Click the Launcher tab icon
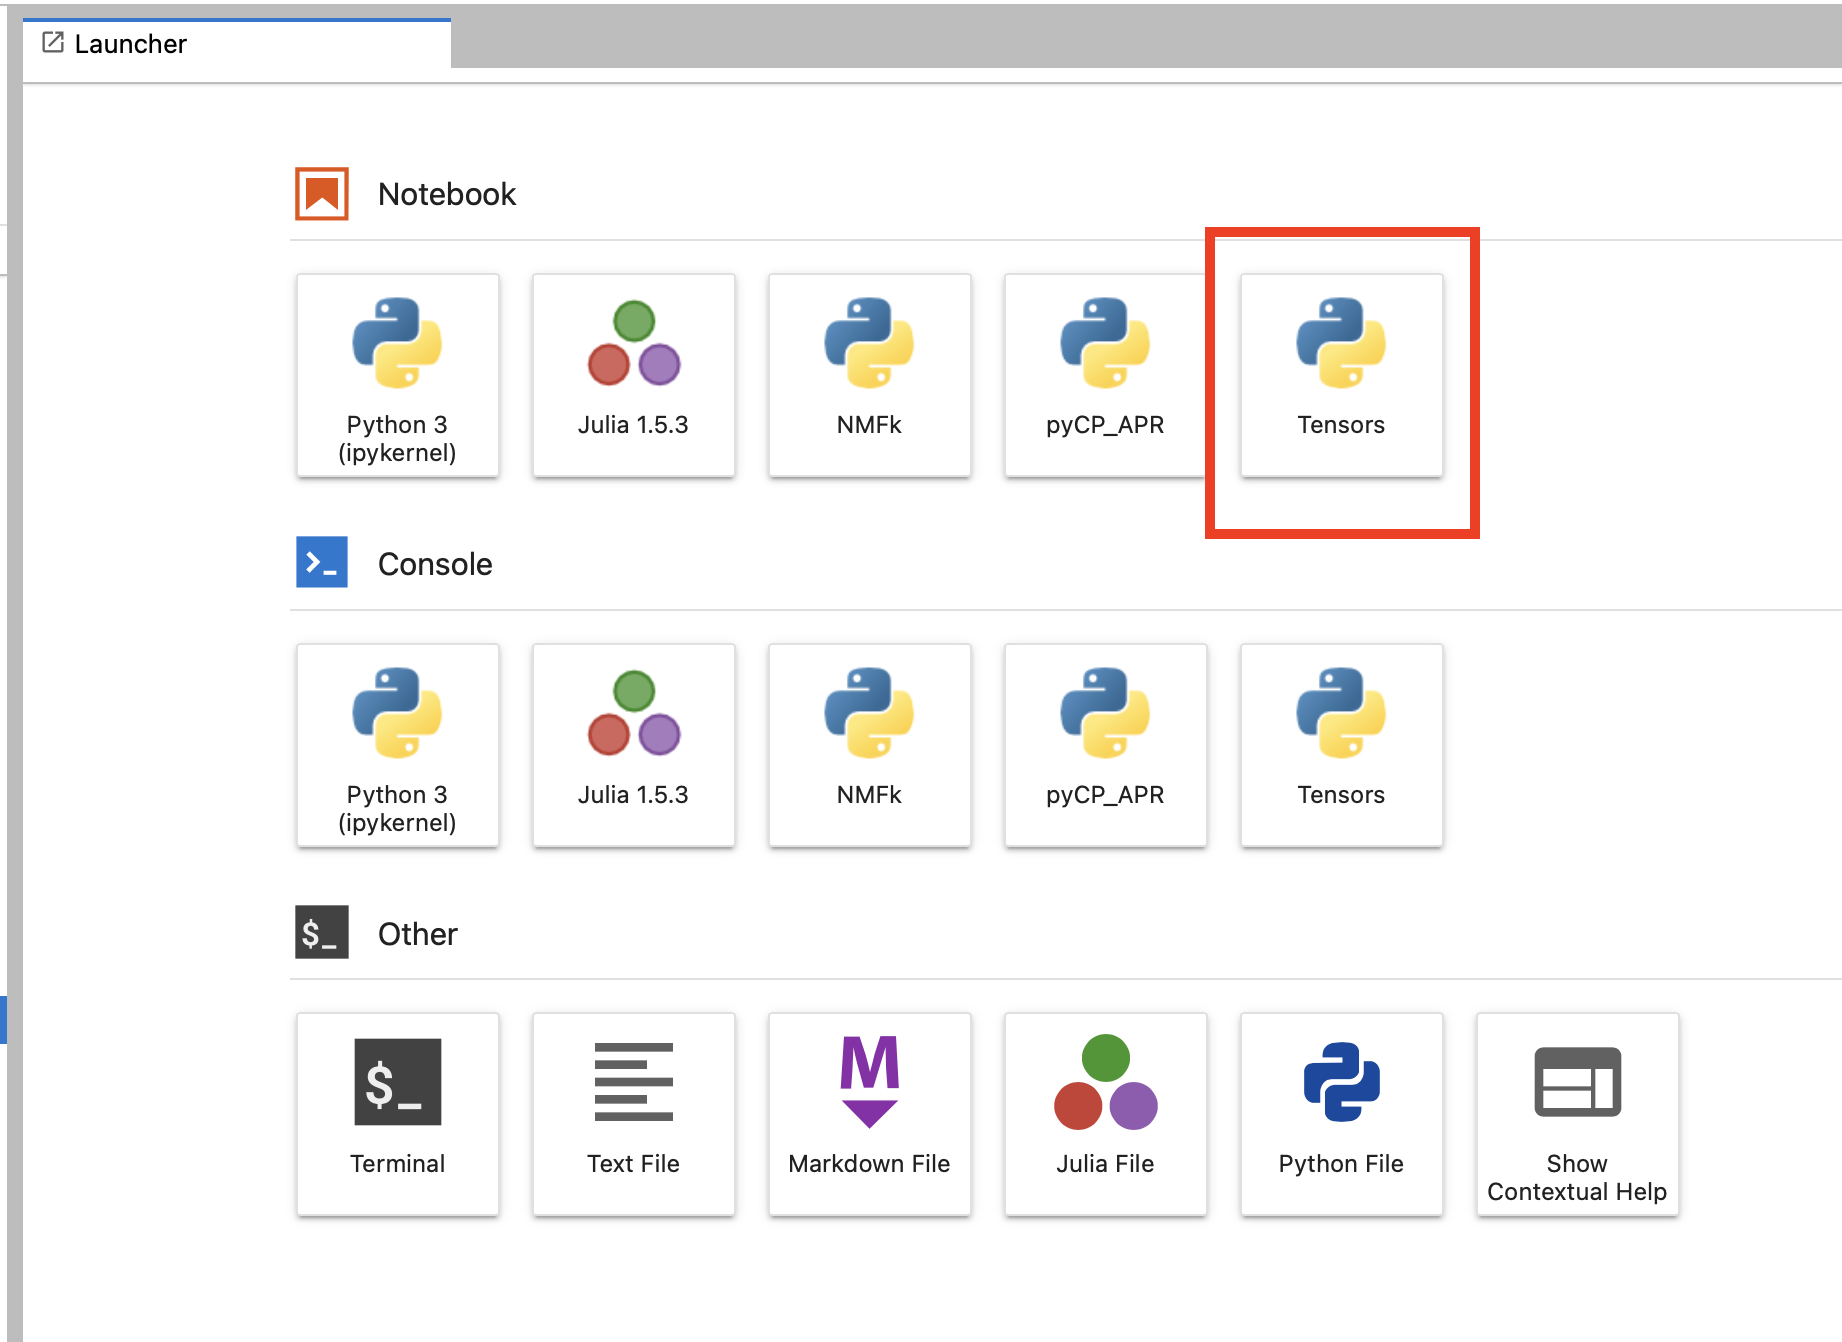This screenshot has height=1342, width=1842. tap(53, 43)
